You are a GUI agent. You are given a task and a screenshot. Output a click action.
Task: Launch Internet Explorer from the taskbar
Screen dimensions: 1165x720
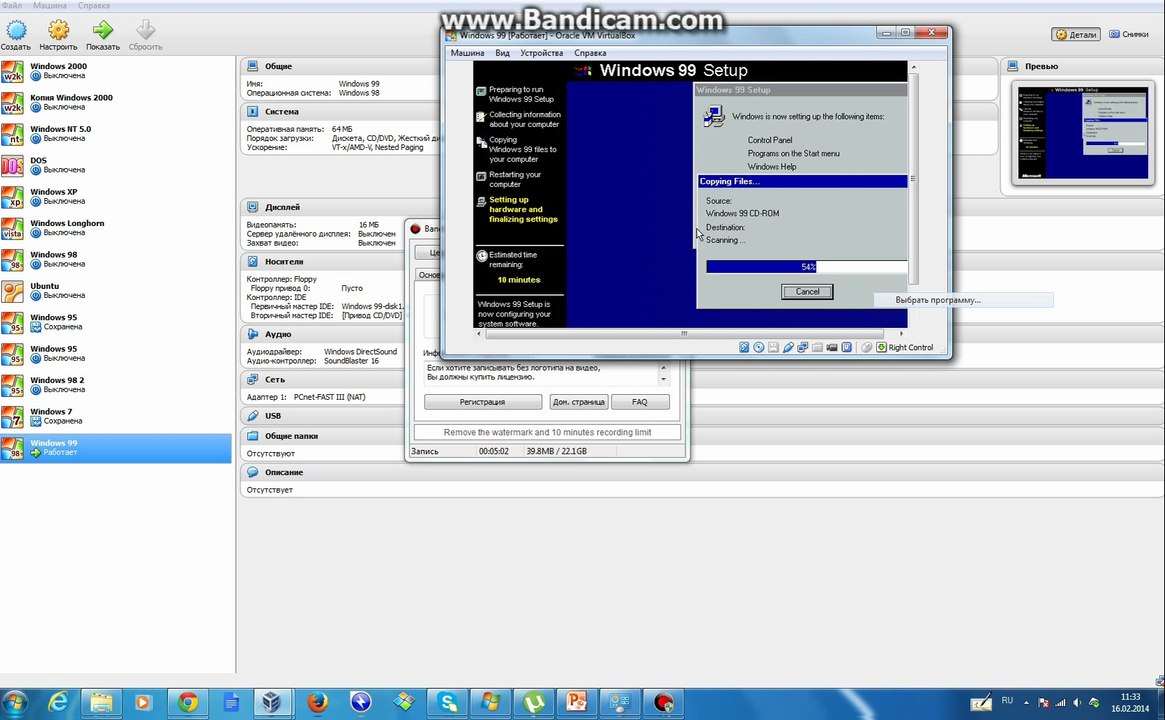pos(58,702)
